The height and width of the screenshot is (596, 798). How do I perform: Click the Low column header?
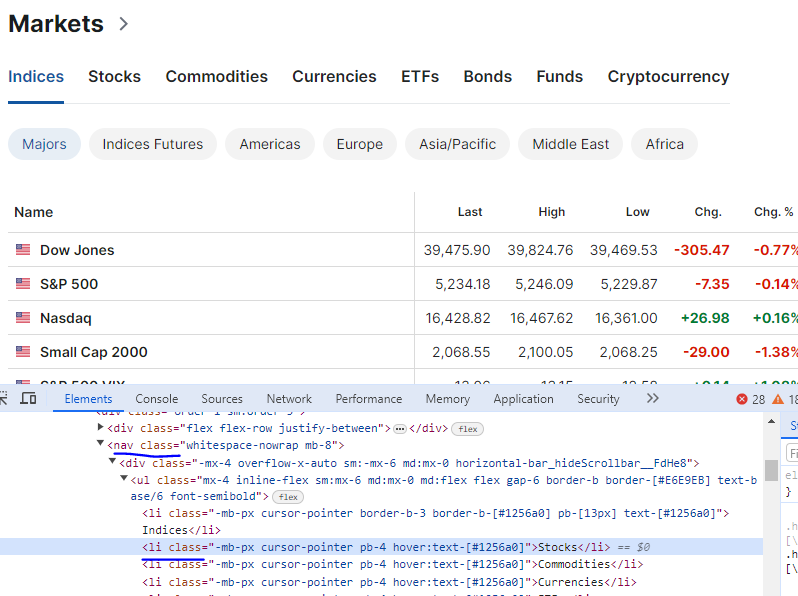click(638, 212)
